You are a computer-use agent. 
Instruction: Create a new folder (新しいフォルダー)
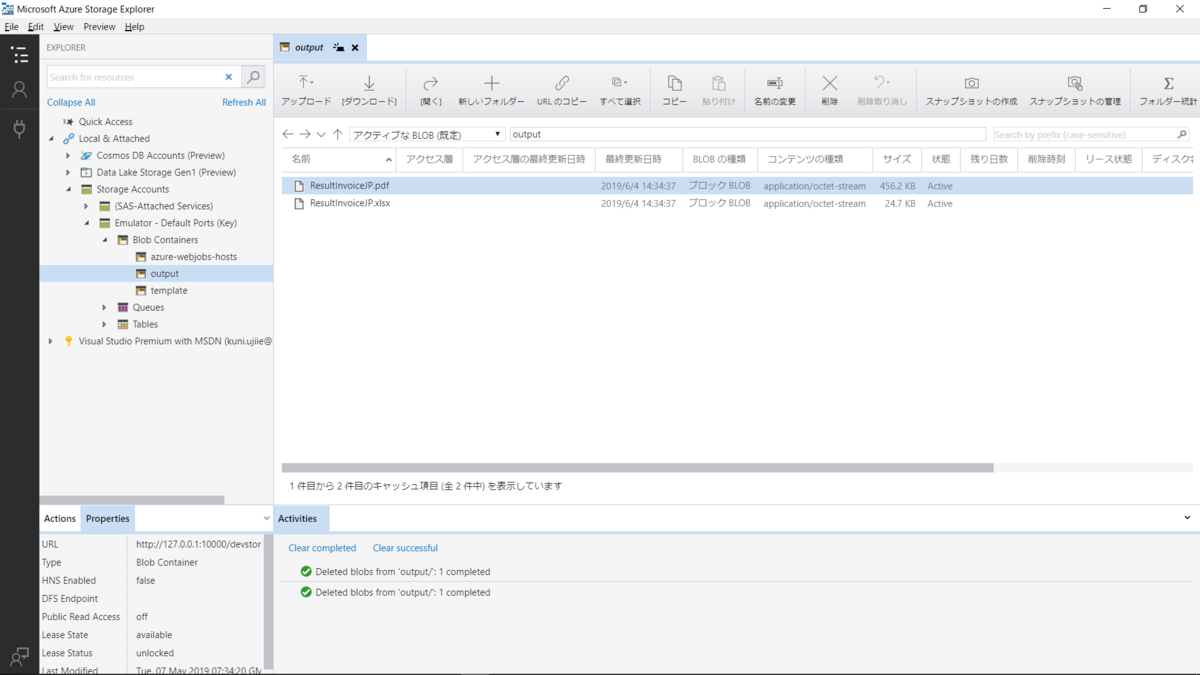(x=491, y=90)
